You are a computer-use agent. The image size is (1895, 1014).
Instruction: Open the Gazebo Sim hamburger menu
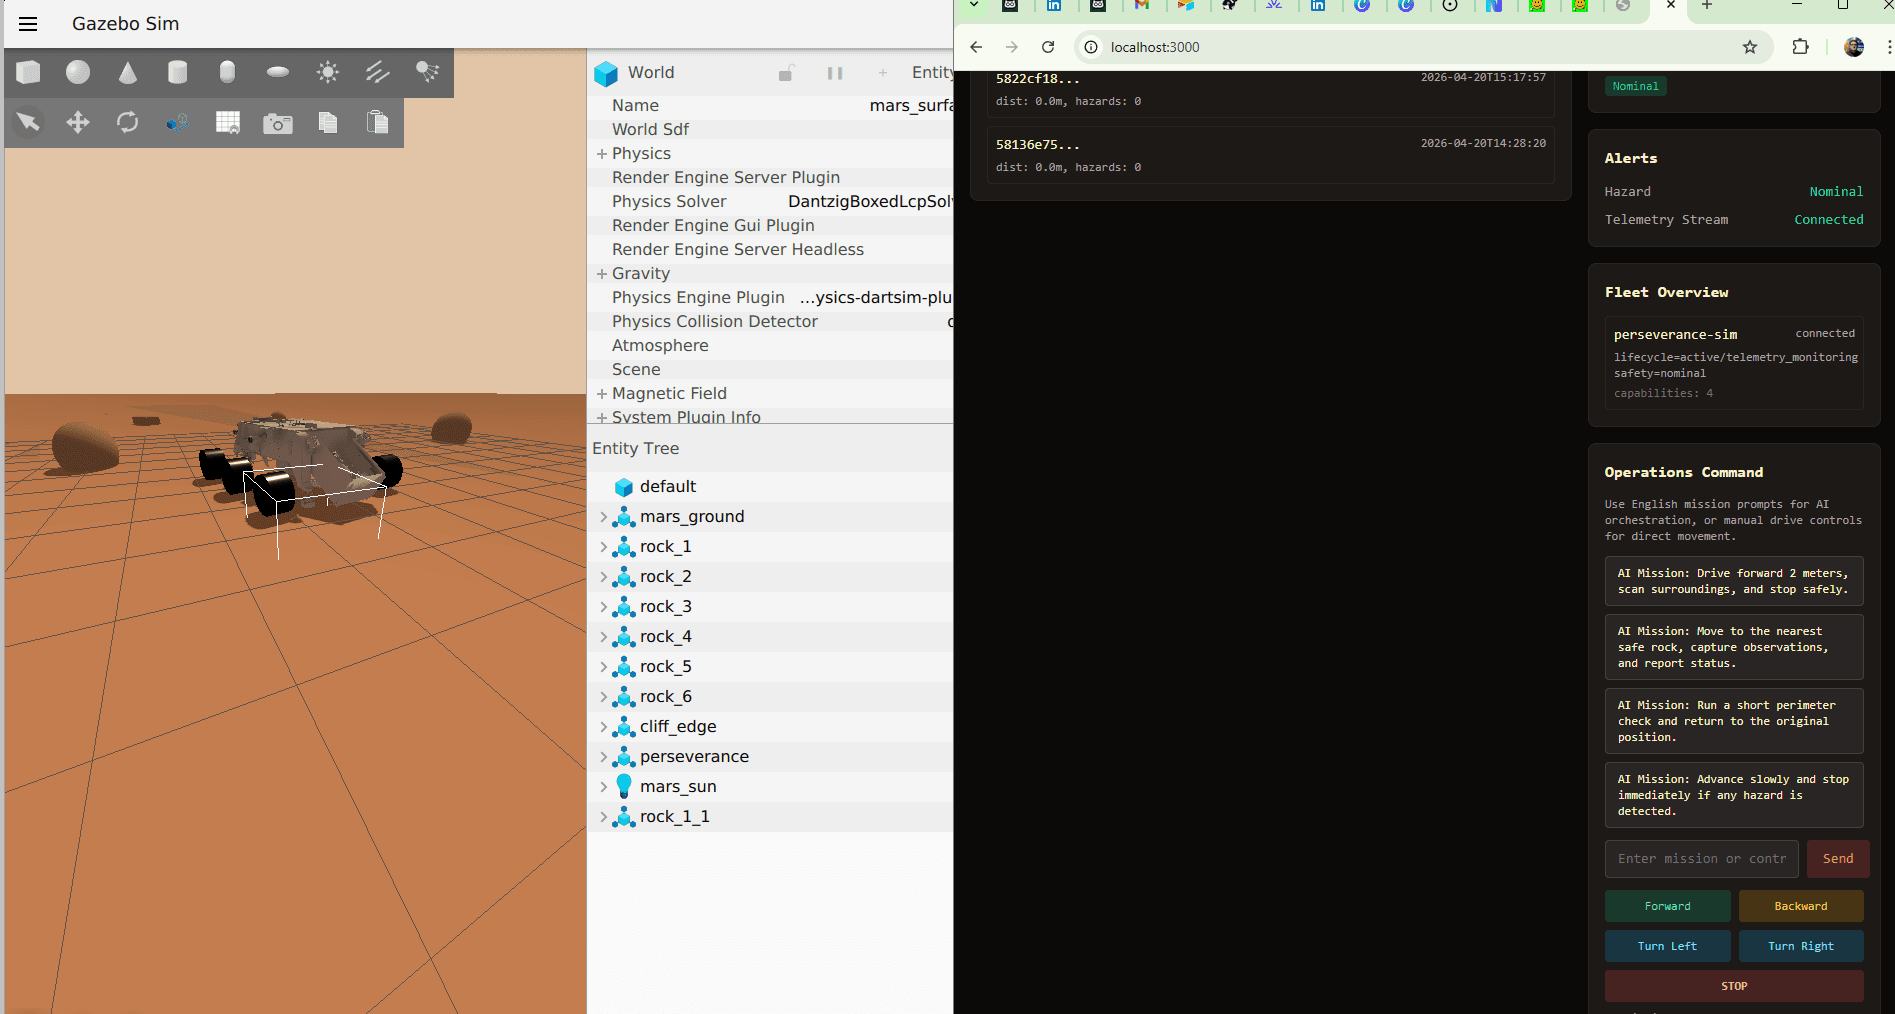(x=28, y=24)
